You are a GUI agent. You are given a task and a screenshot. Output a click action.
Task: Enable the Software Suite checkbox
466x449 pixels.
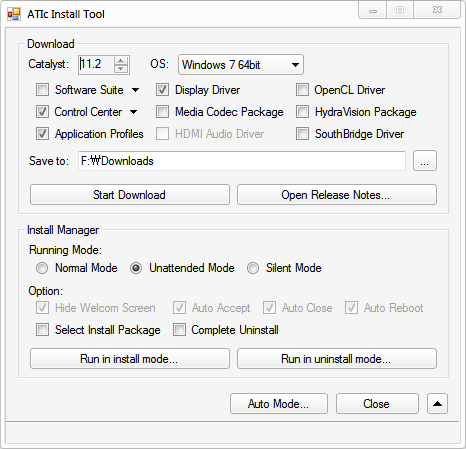pyautogui.click(x=42, y=90)
